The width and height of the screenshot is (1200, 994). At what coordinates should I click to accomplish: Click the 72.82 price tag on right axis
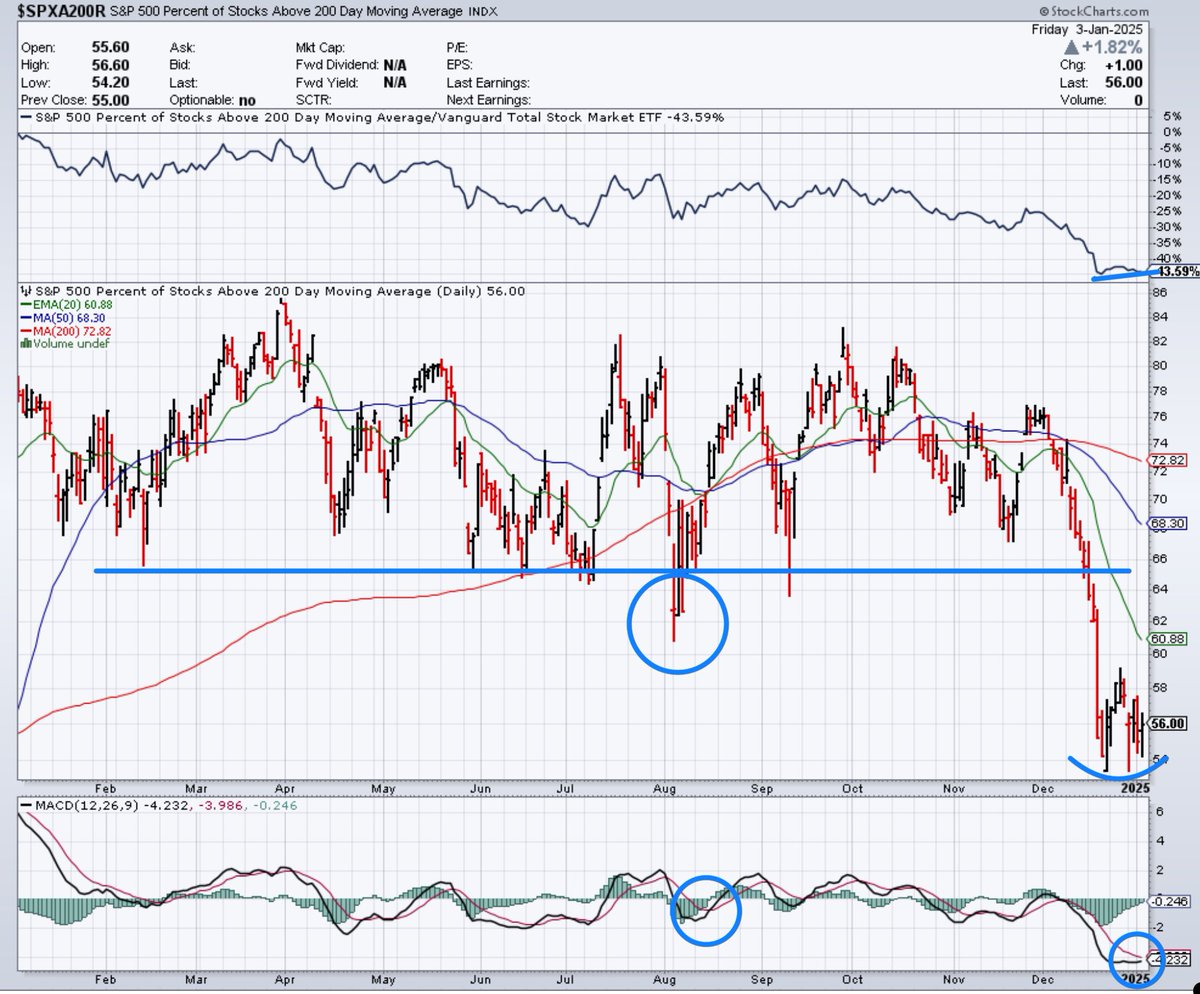(x=1168, y=460)
